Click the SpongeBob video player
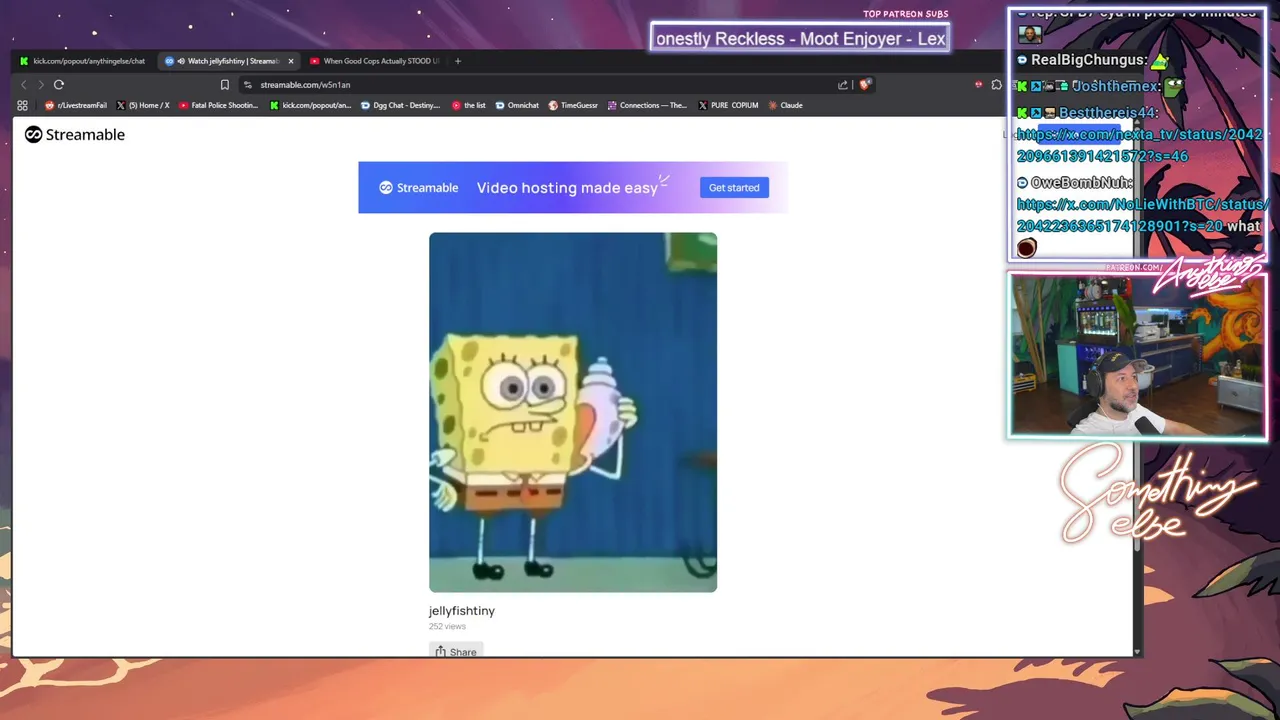 [x=573, y=412]
